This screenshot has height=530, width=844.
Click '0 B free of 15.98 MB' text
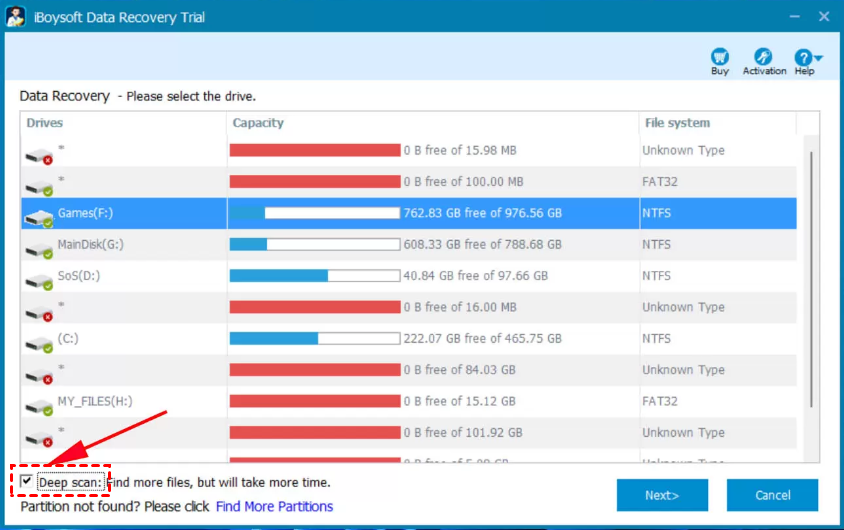tap(460, 150)
